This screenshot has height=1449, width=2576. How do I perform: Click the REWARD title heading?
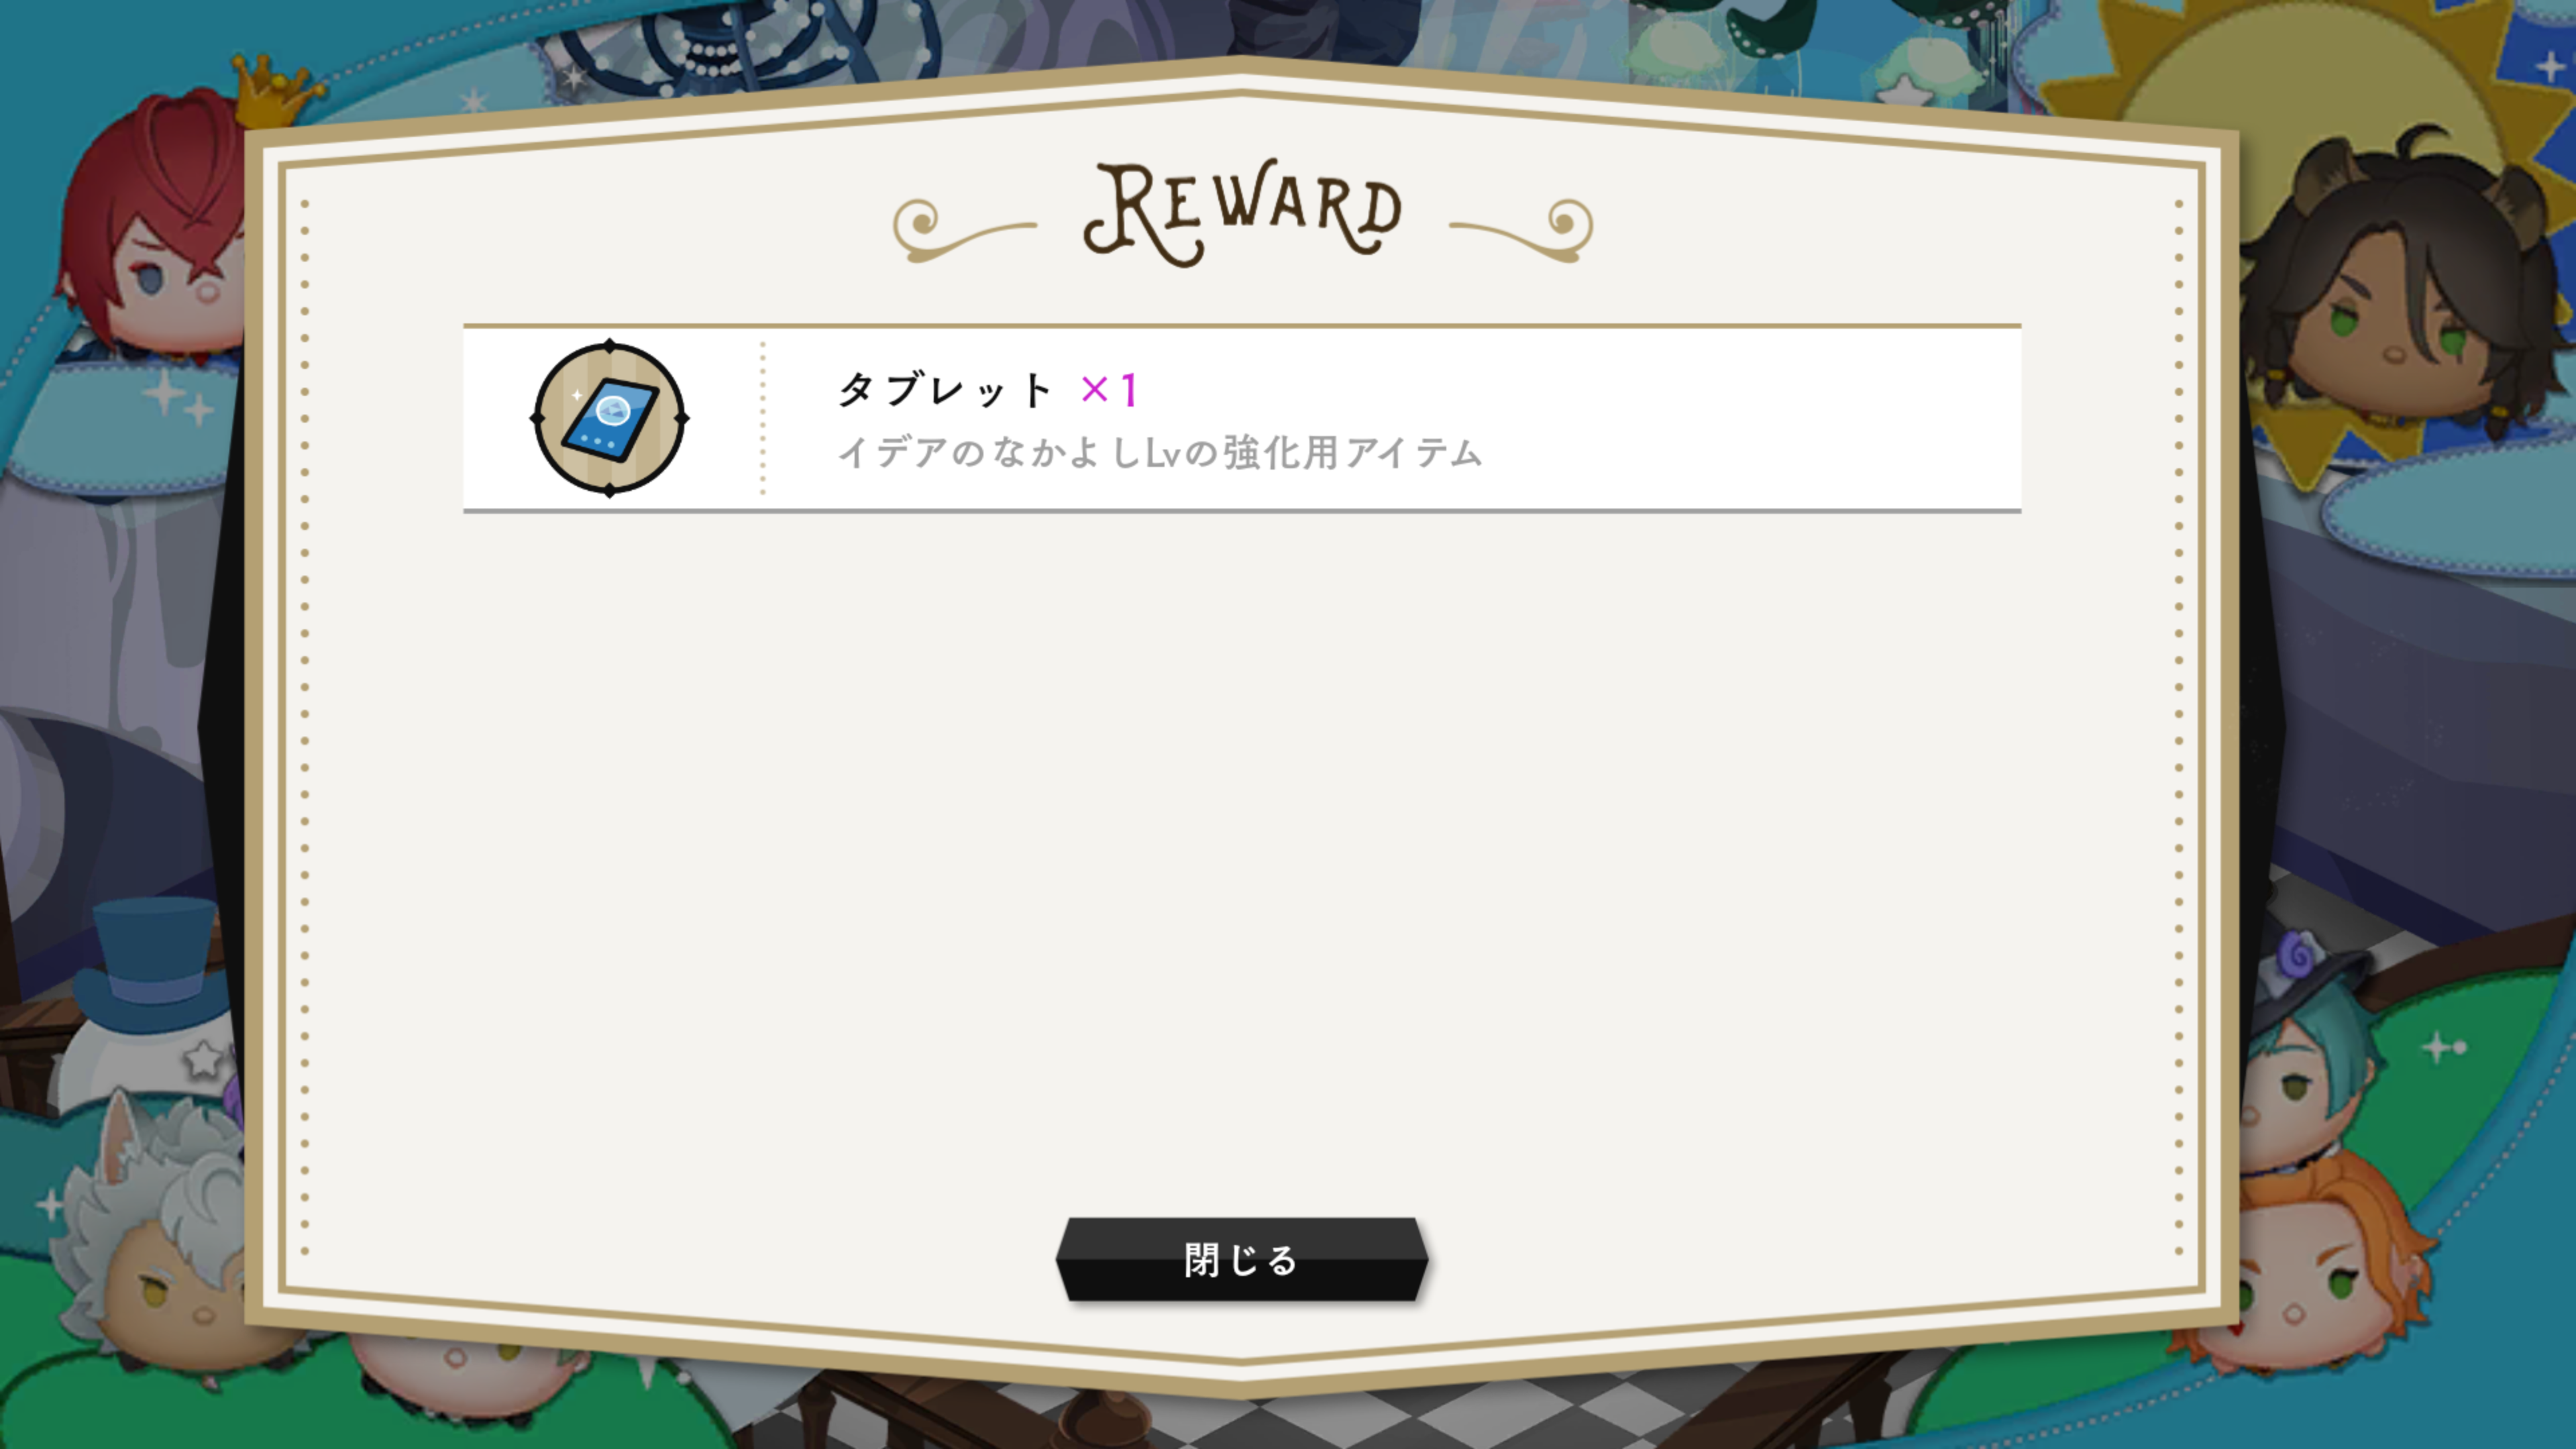coord(1242,213)
